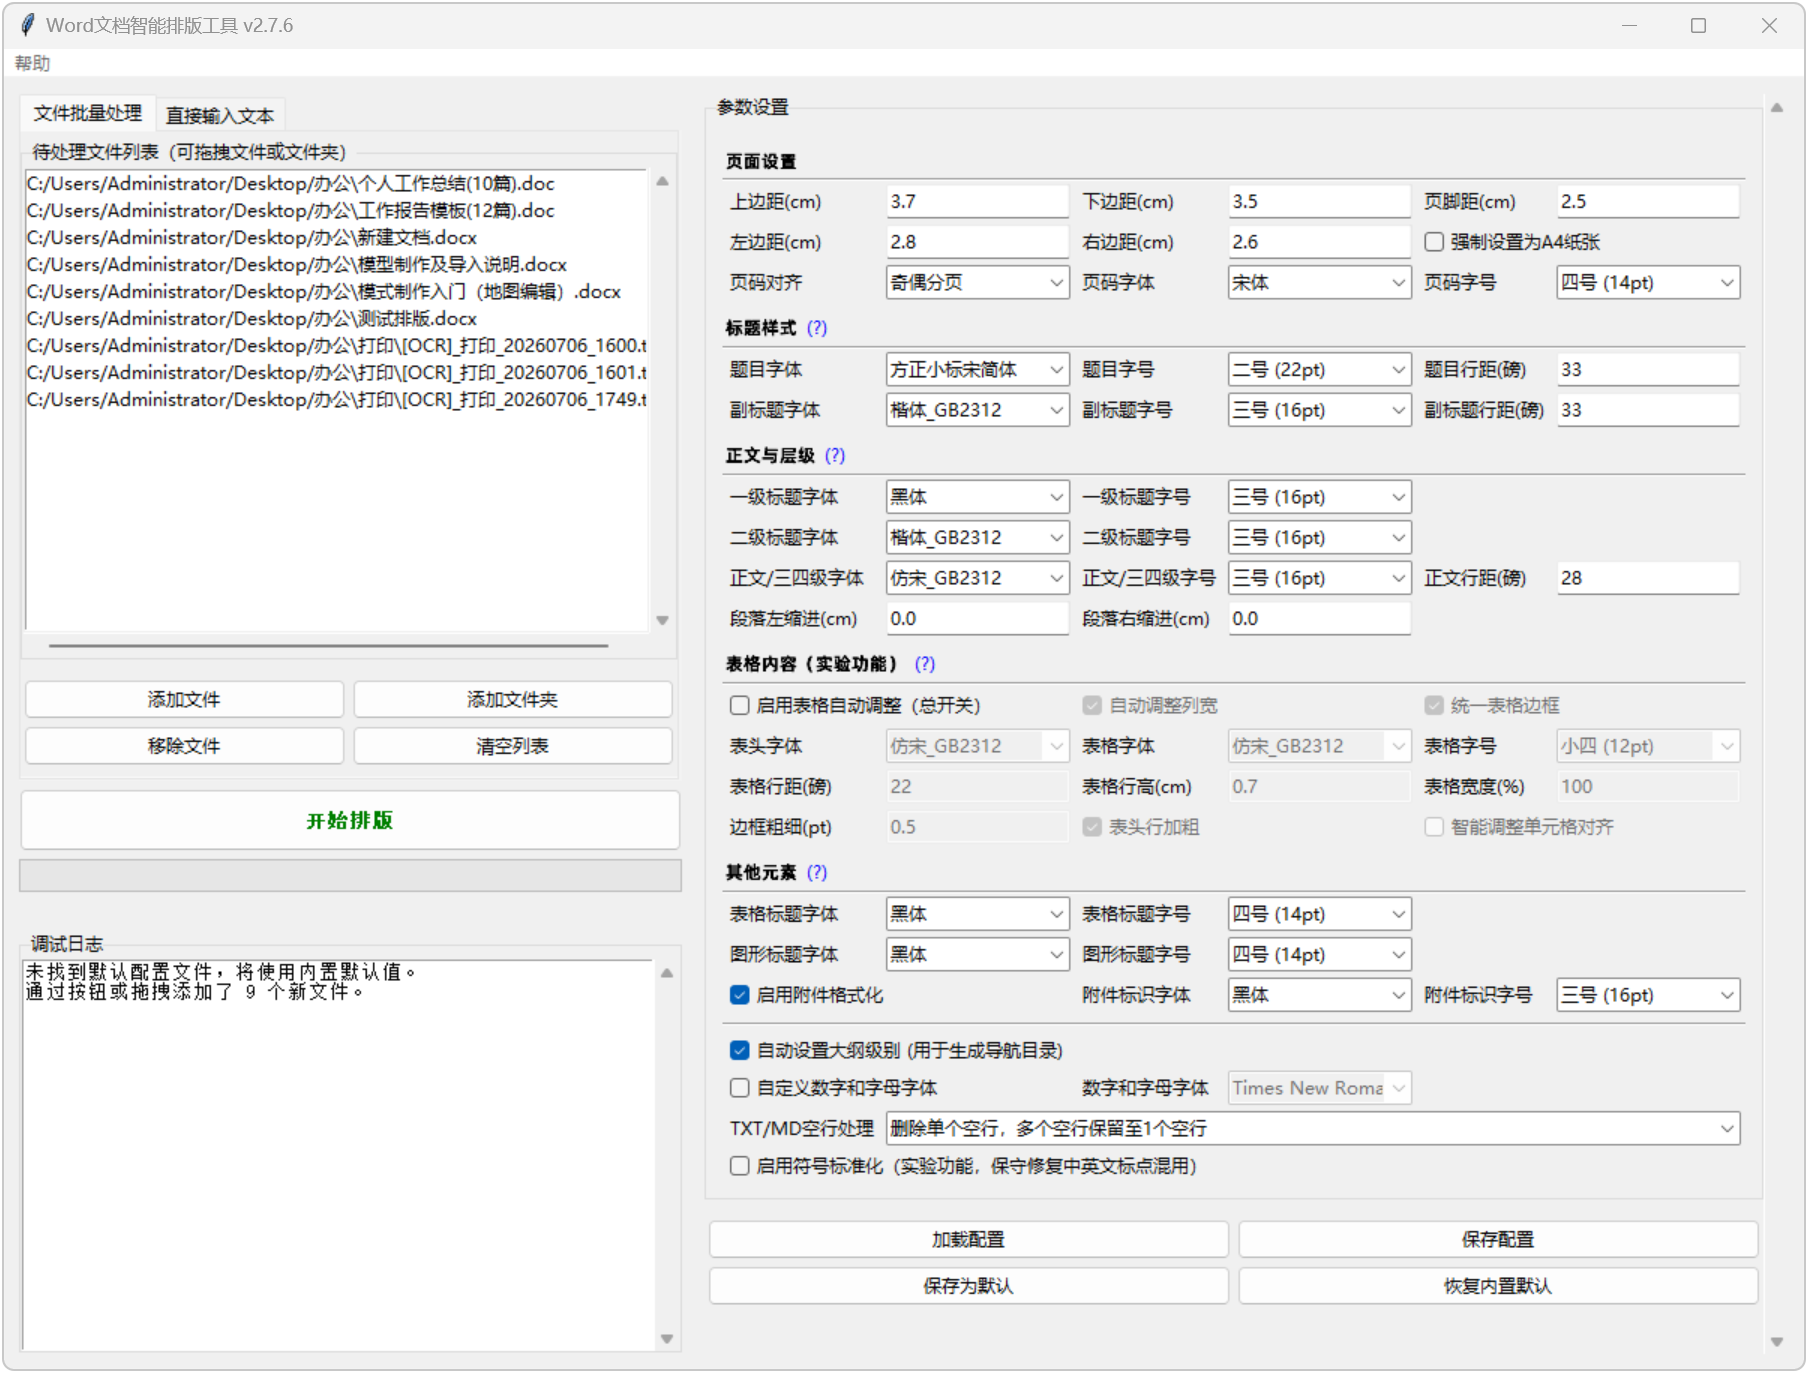Start formatting with 开始排版 button
This screenshot has width=1808, height=1373.
(350, 821)
